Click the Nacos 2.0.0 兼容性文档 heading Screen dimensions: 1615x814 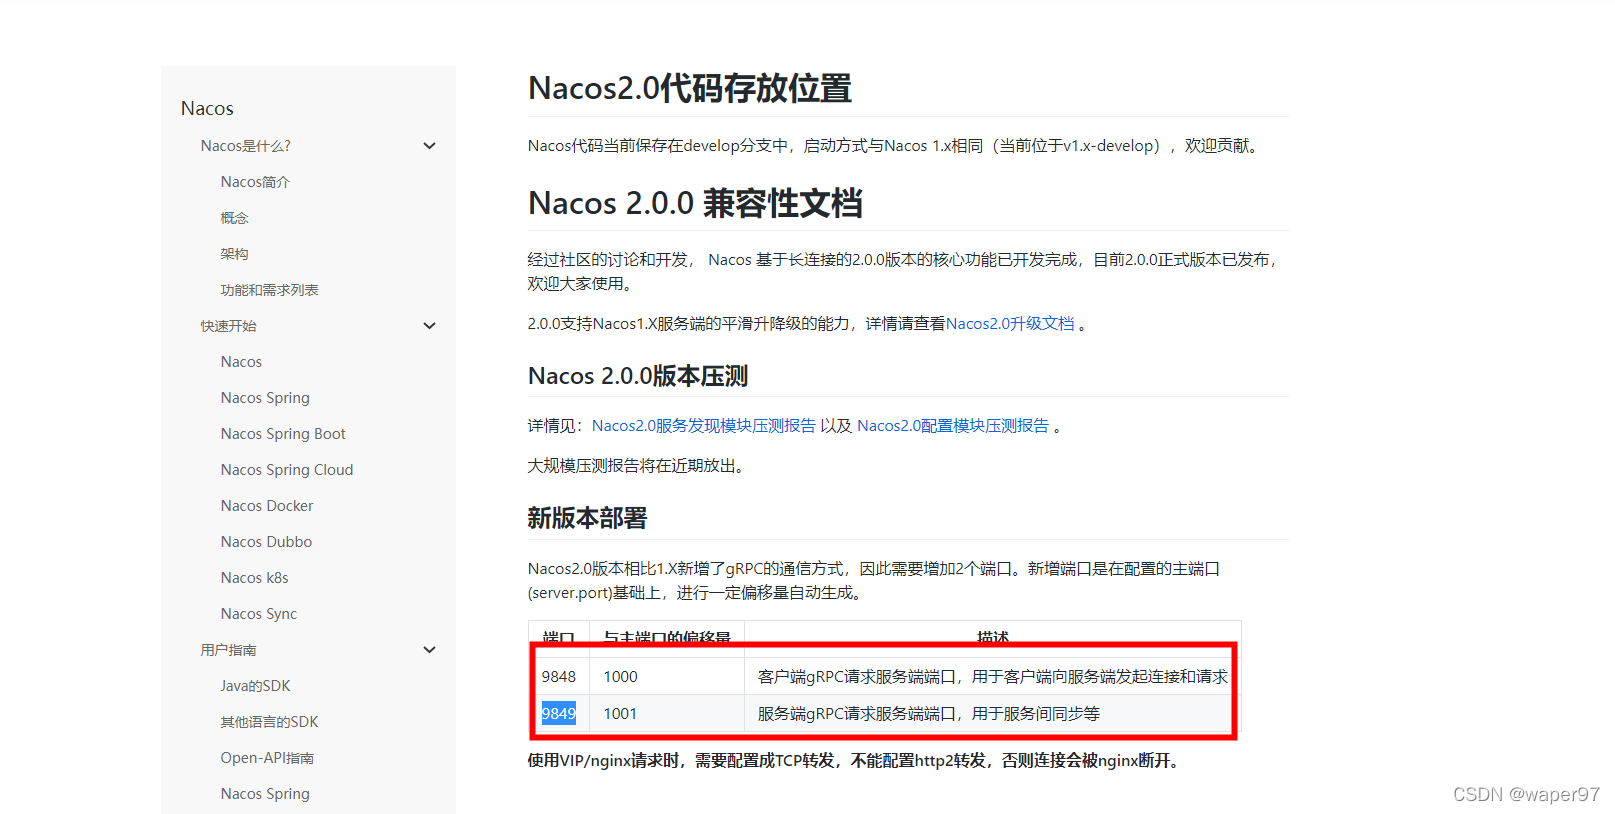click(x=695, y=203)
